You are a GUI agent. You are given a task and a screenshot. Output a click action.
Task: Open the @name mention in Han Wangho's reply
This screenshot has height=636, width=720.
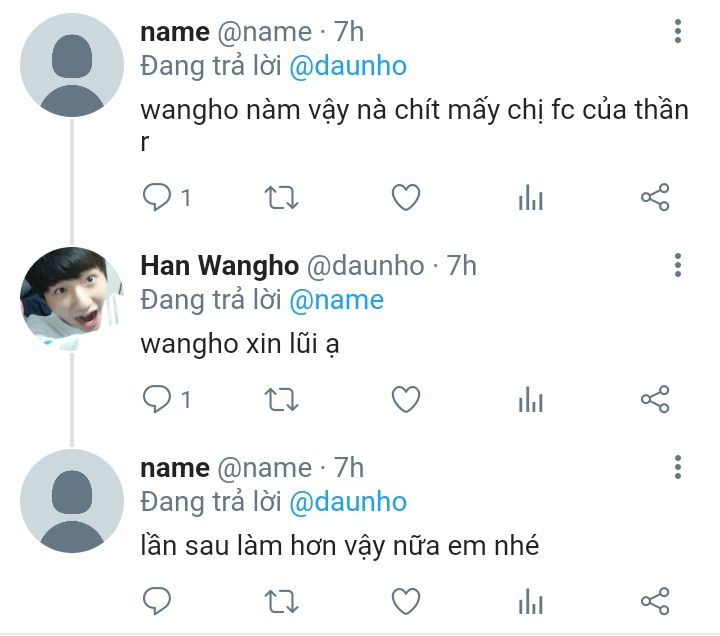tap(337, 300)
